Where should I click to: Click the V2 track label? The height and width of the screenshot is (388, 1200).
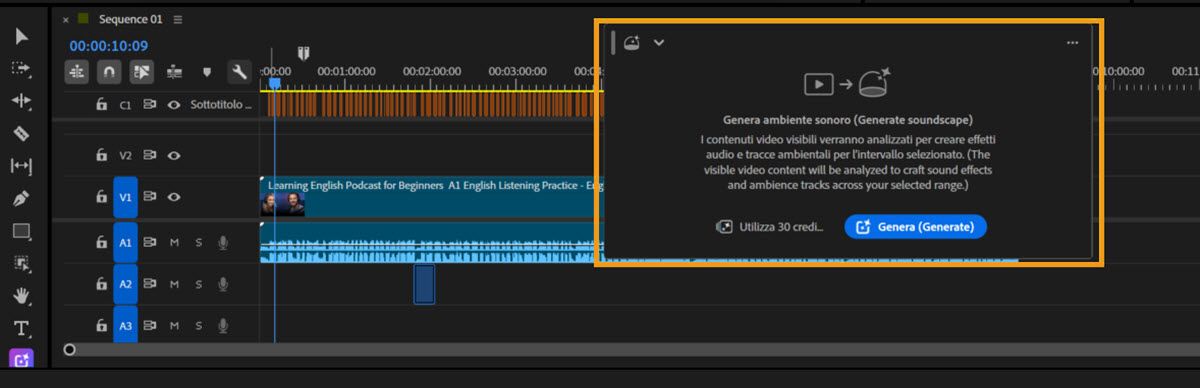125,155
